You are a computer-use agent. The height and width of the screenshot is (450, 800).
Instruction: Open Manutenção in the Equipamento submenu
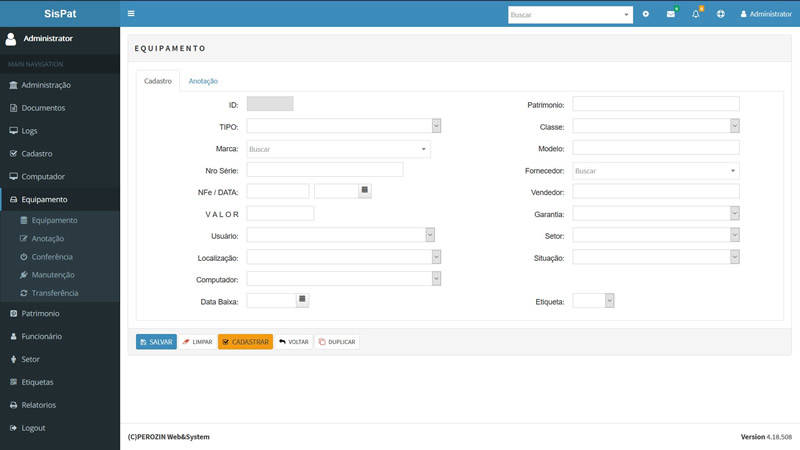[52, 275]
